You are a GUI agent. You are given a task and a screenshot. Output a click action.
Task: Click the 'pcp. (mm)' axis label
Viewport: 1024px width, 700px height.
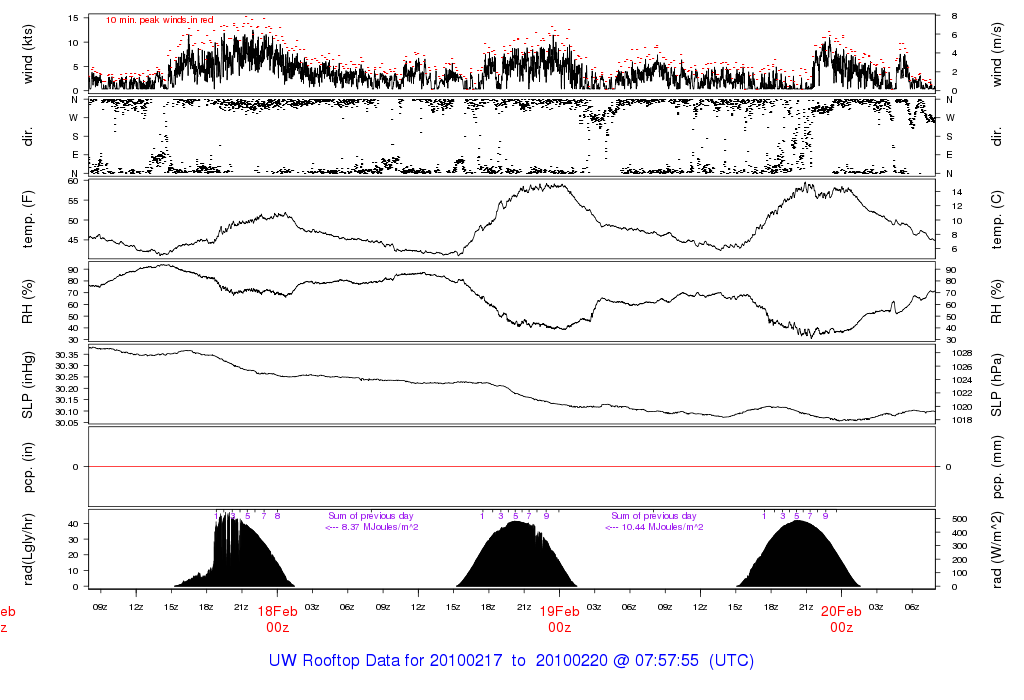[x=998, y=467]
